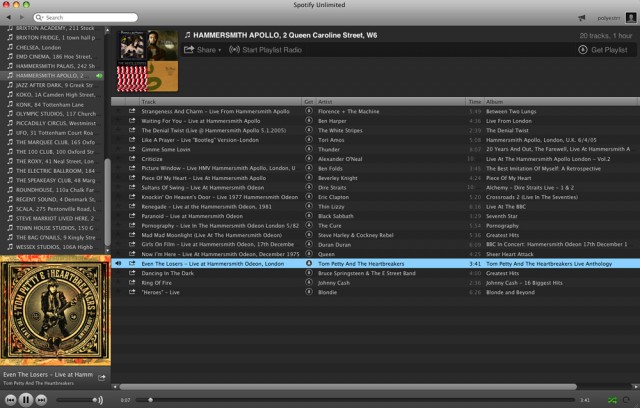Skip to the previous track
Viewport: 640px width, 408px height.
(11, 400)
